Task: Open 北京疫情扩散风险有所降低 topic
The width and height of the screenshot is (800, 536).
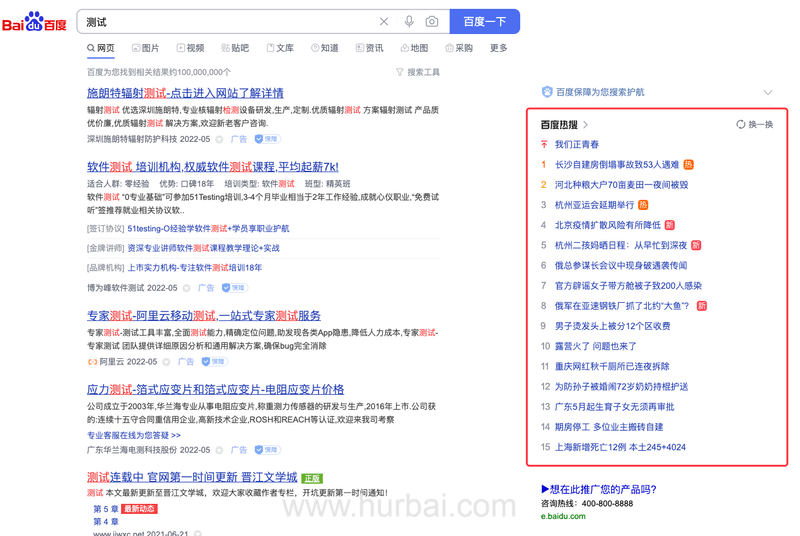Action: pyautogui.click(x=608, y=225)
